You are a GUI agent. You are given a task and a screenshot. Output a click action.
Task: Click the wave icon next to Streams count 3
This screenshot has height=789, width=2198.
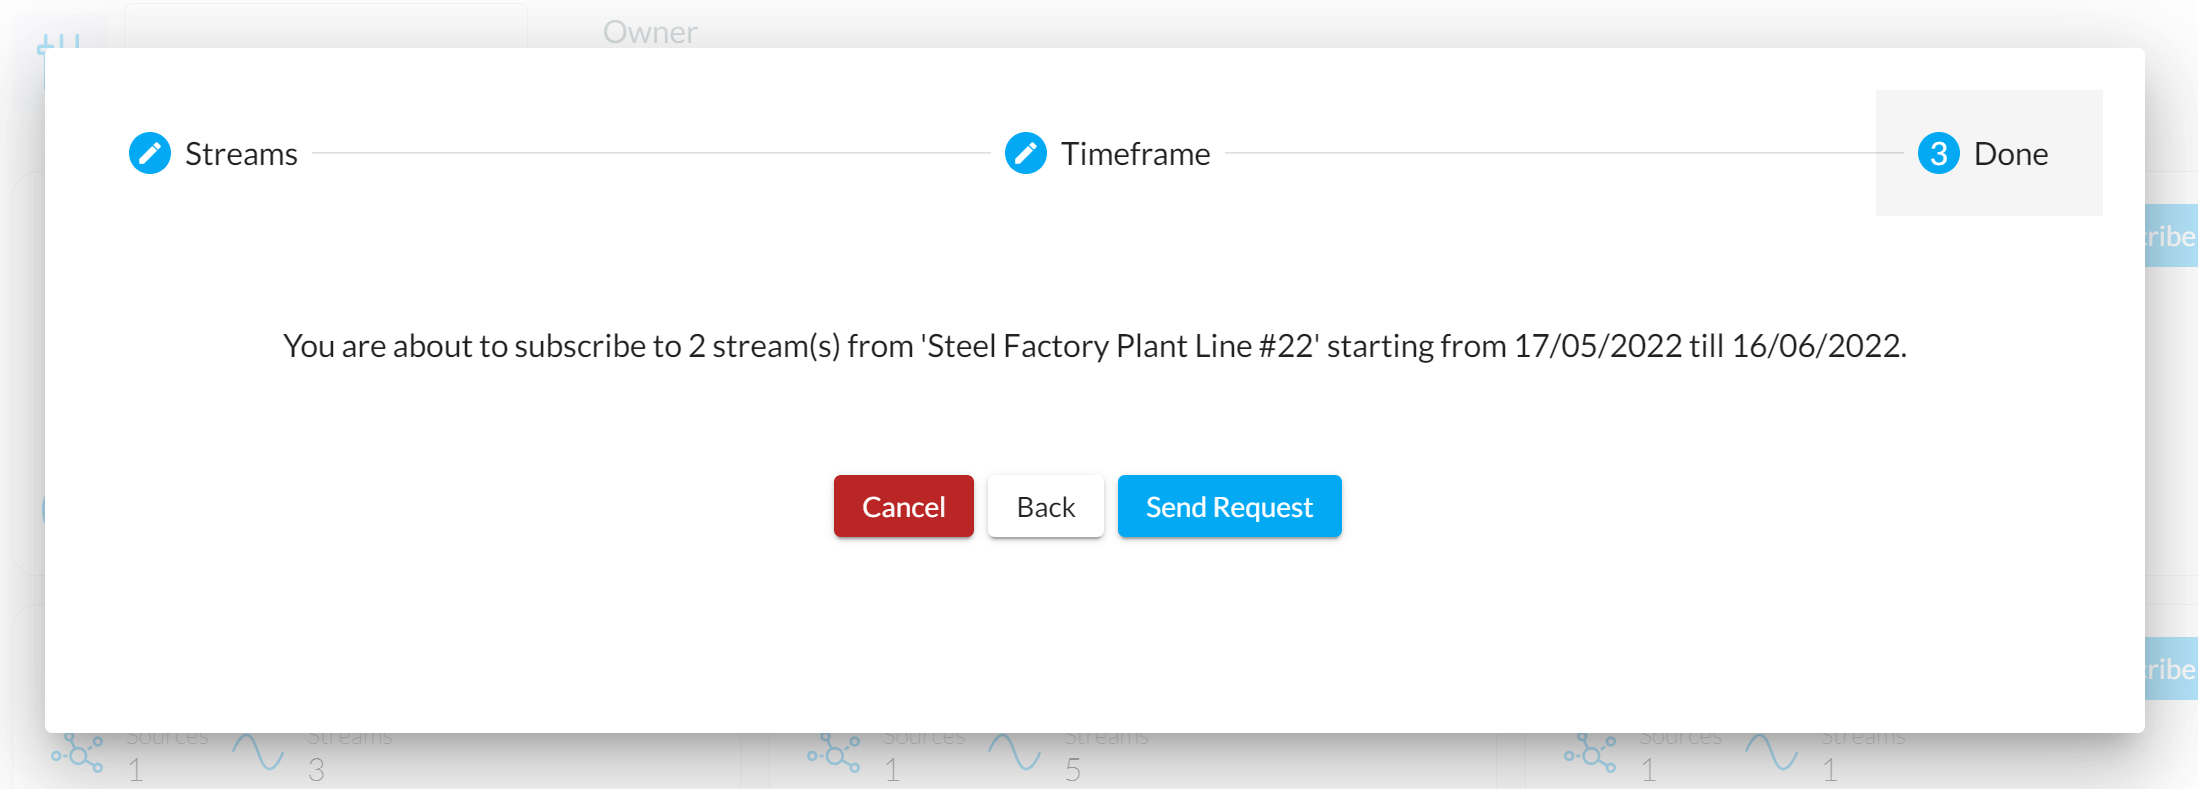(x=258, y=752)
